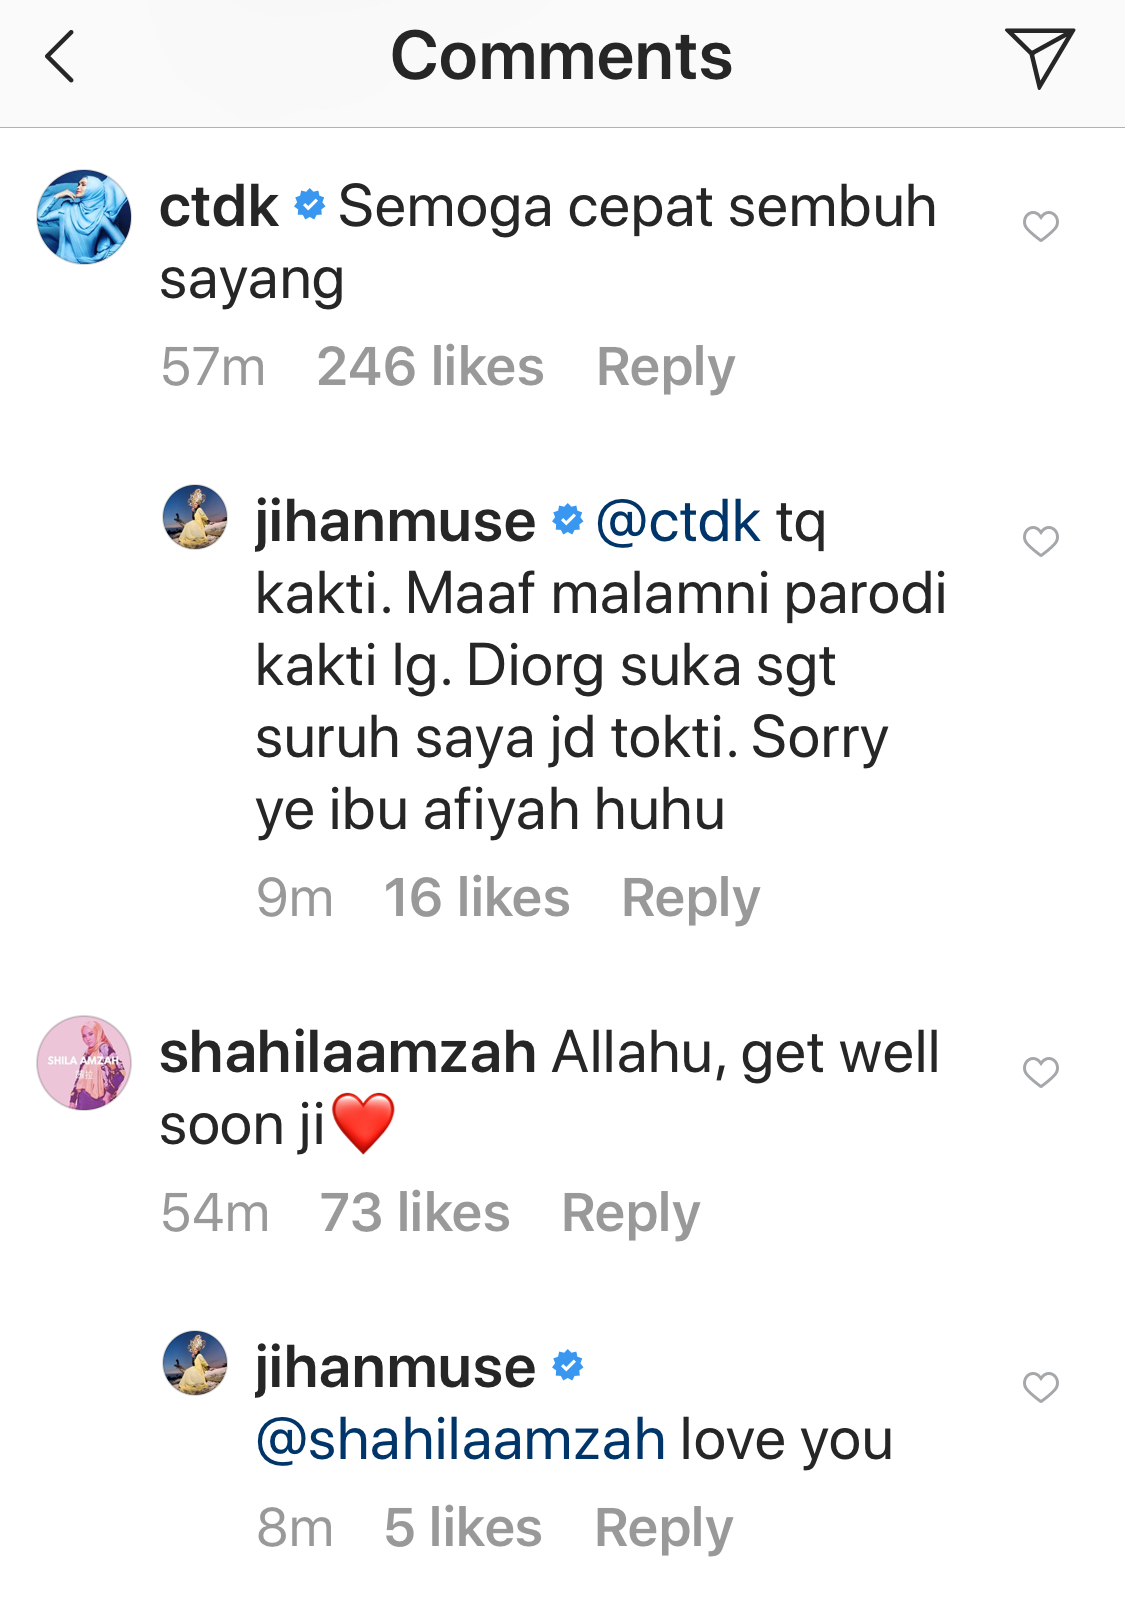Viewport: 1125px width, 1598px height.
Task: Reply to shahilaamzah's comment
Action: pyautogui.click(x=630, y=1213)
